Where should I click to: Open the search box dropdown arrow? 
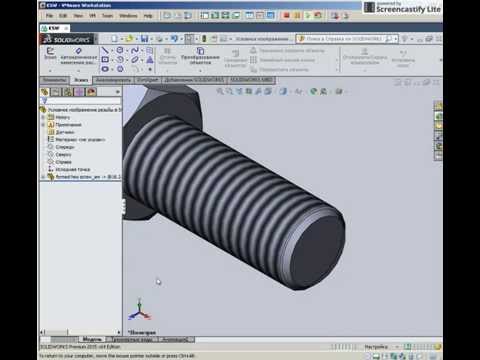click(396, 39)
